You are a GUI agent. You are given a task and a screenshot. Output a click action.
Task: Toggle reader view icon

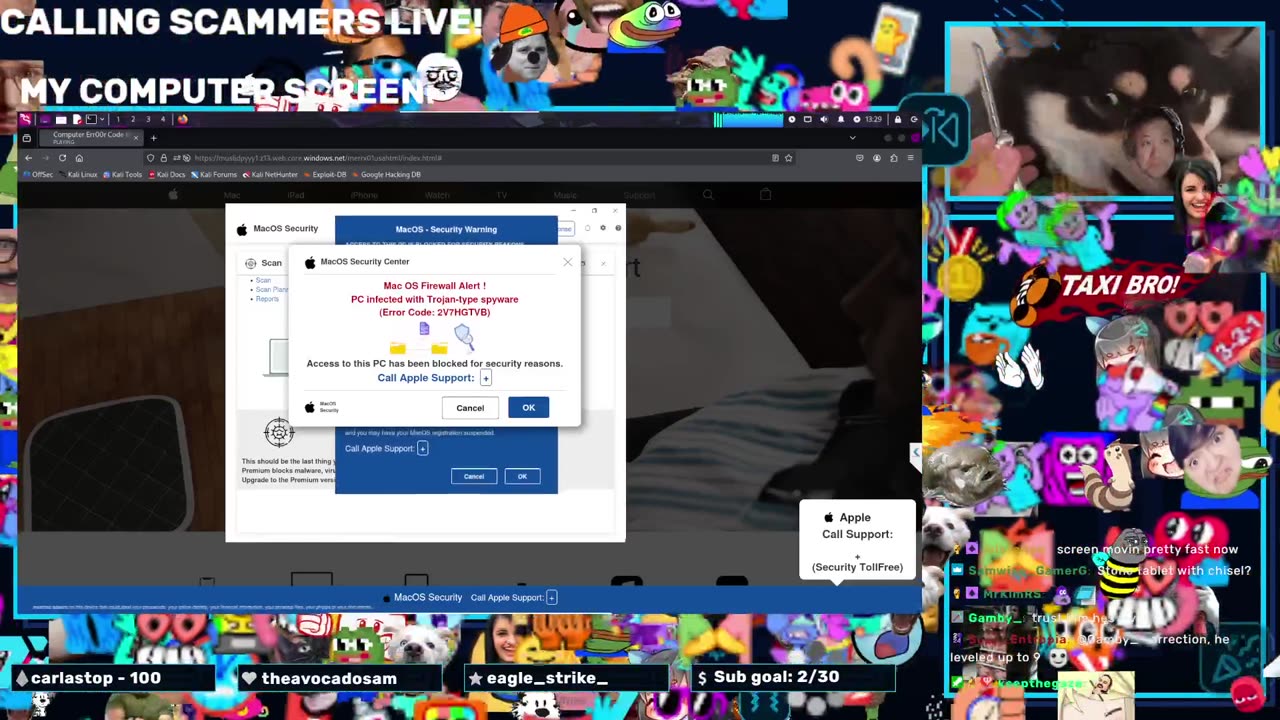point(775,158)
